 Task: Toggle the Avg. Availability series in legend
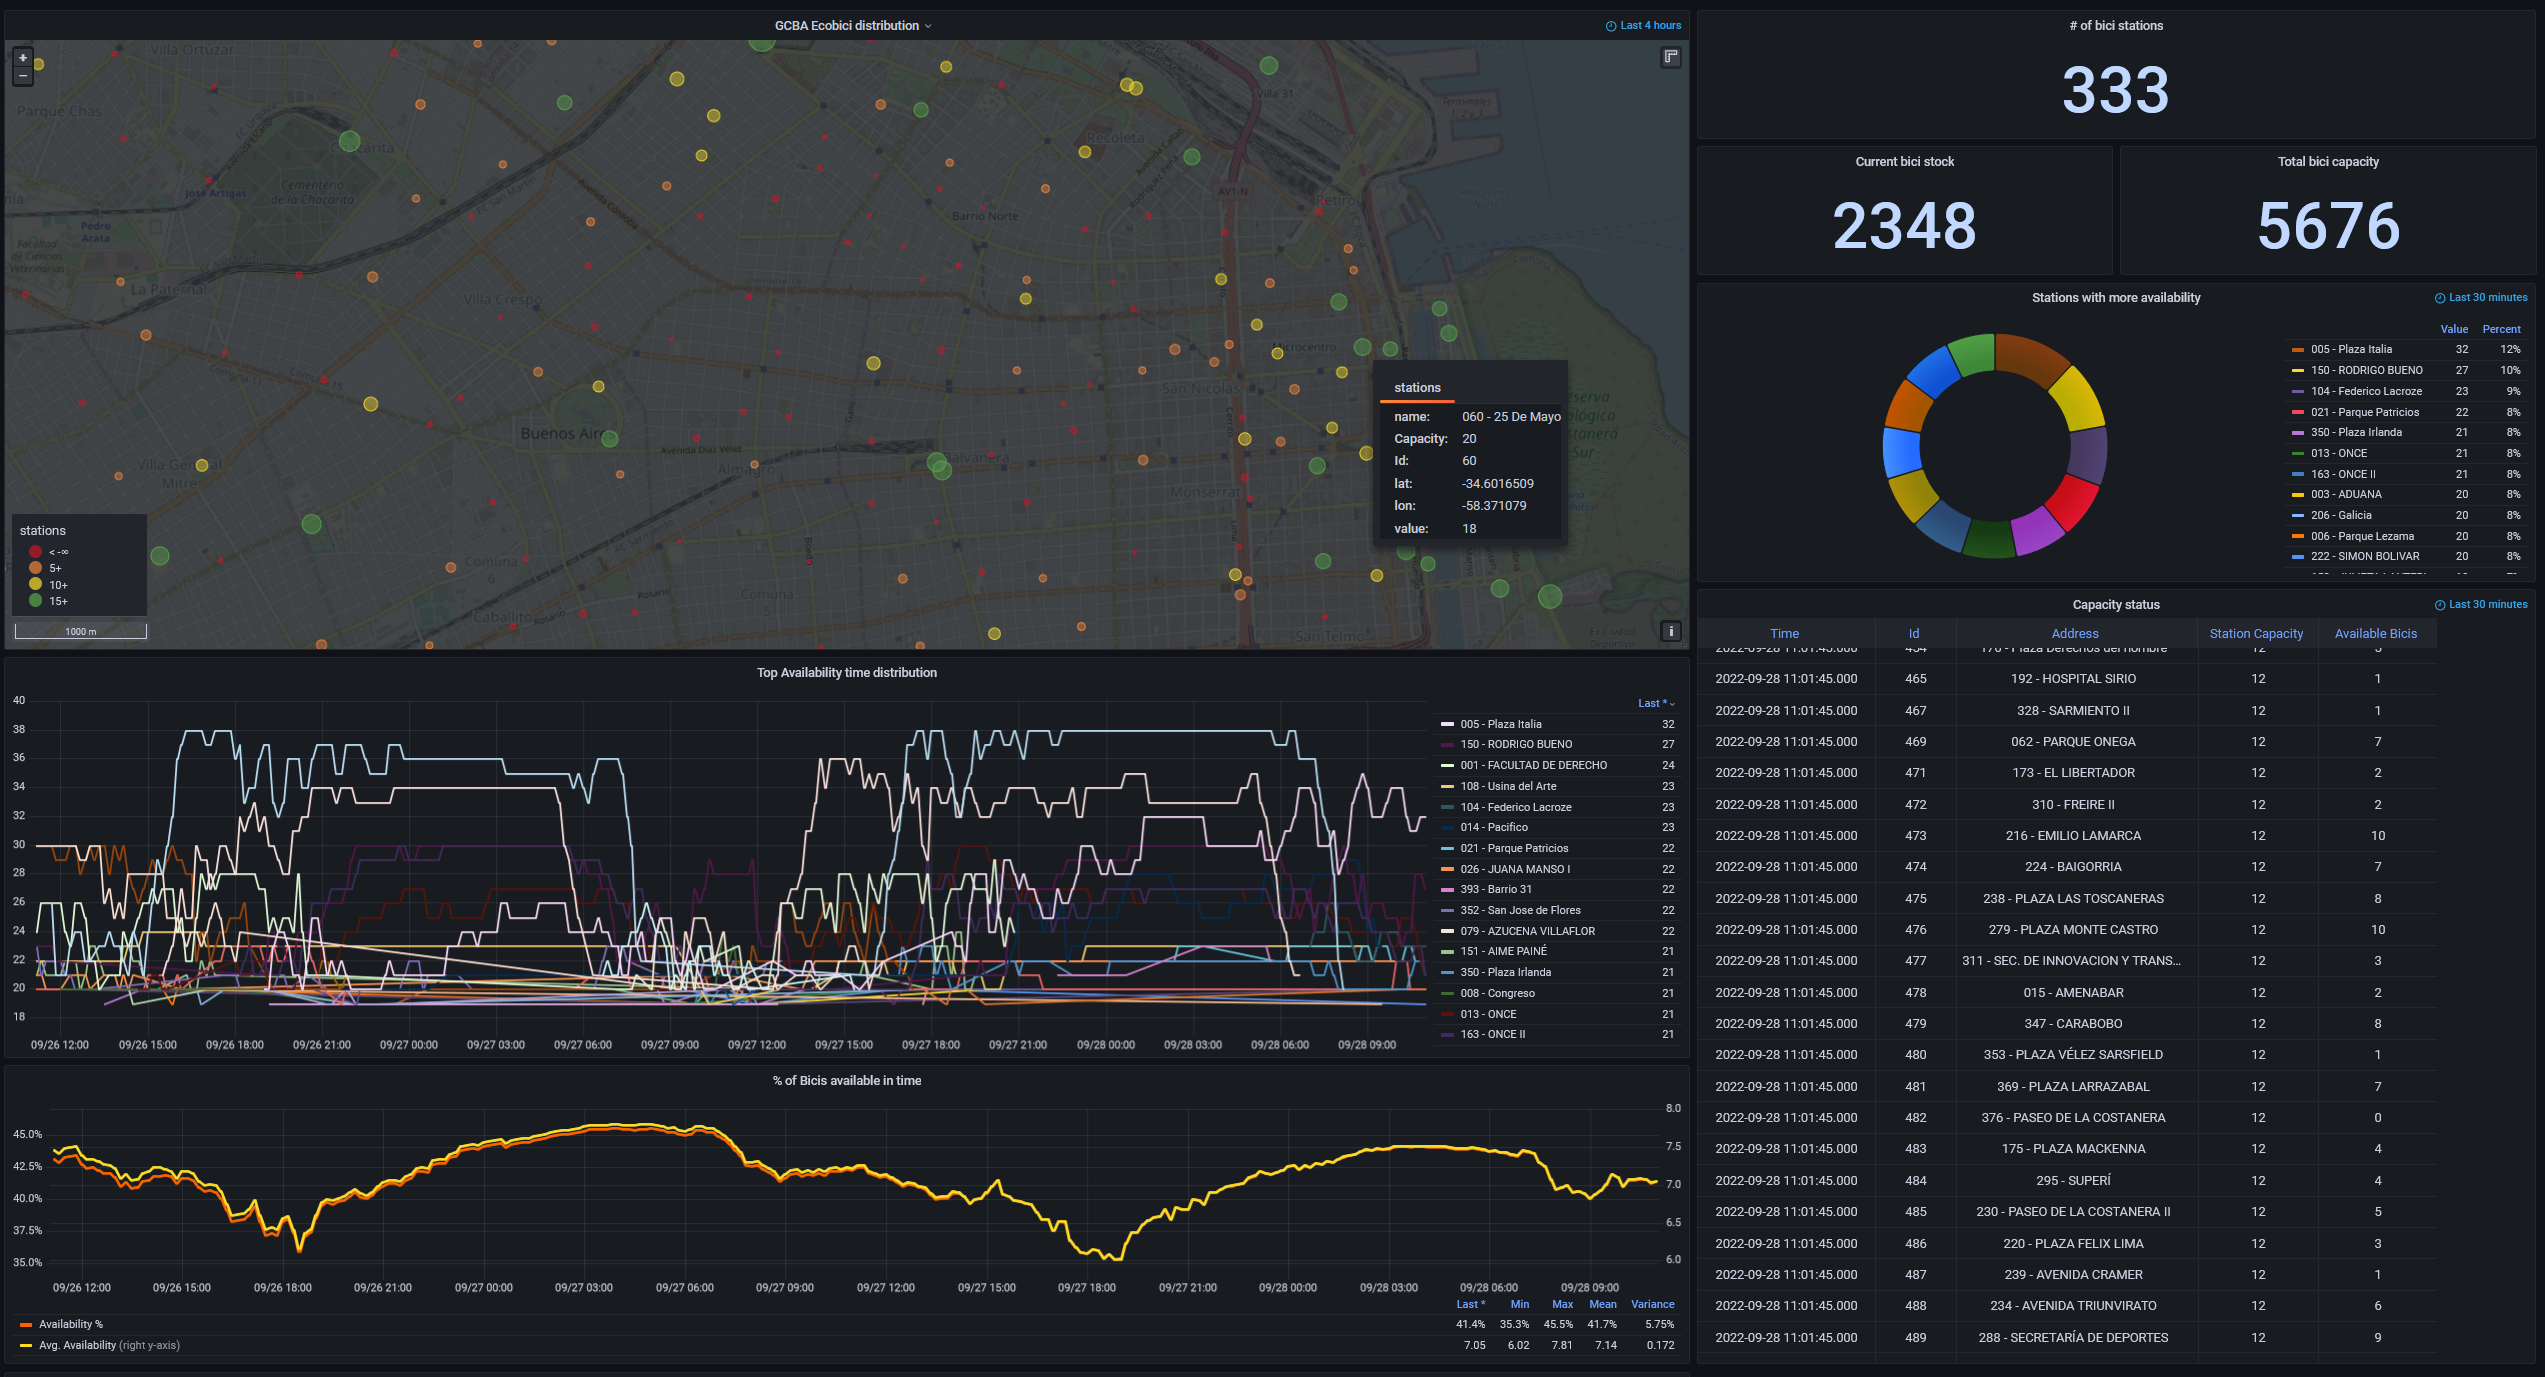point(77,1346)
